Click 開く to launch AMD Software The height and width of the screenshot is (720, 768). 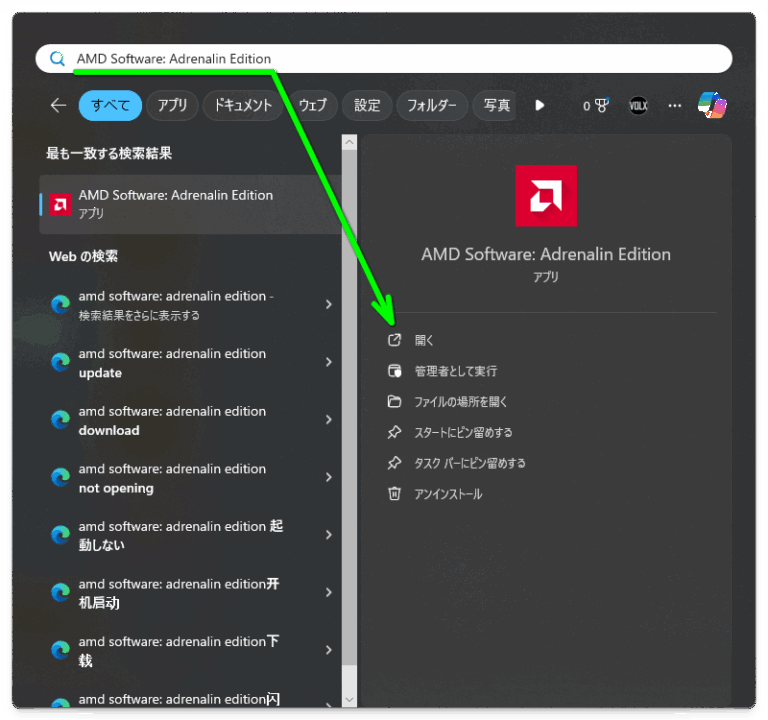[424, 340]
